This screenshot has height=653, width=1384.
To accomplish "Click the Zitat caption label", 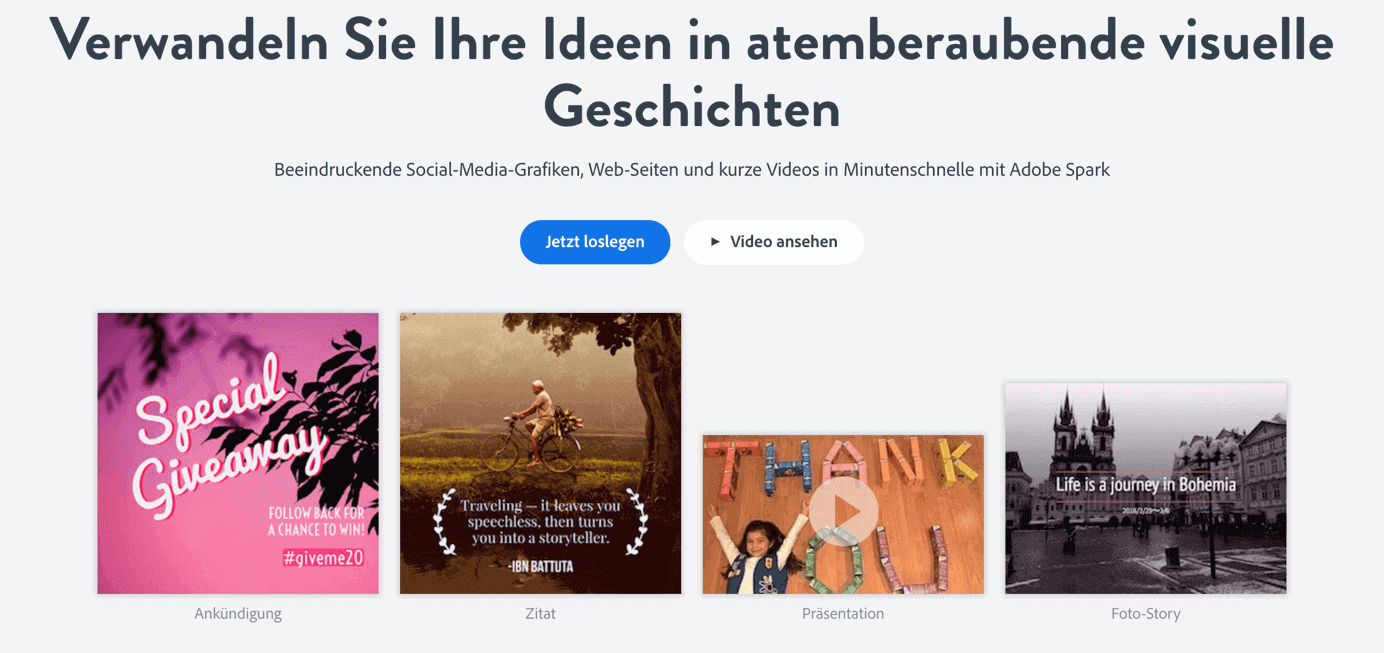I will point(540,614).
